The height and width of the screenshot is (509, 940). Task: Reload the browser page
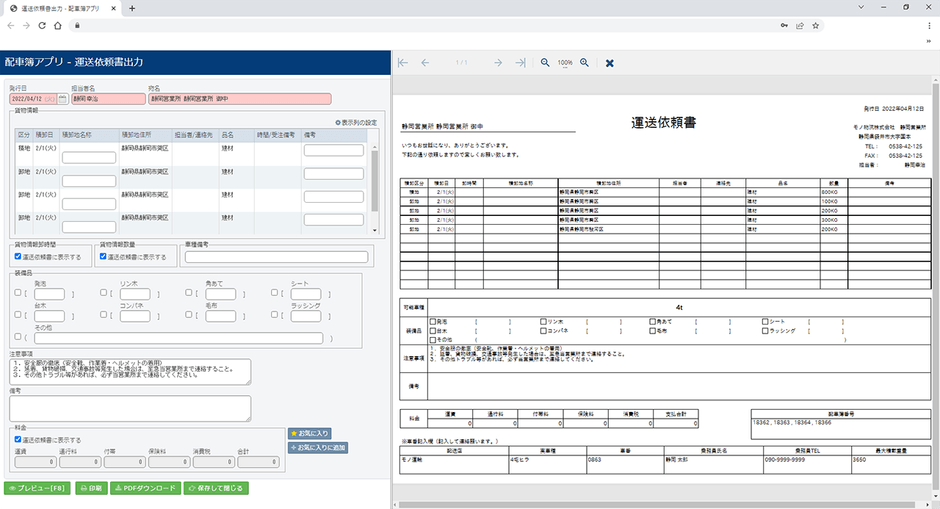click(45, 25)
